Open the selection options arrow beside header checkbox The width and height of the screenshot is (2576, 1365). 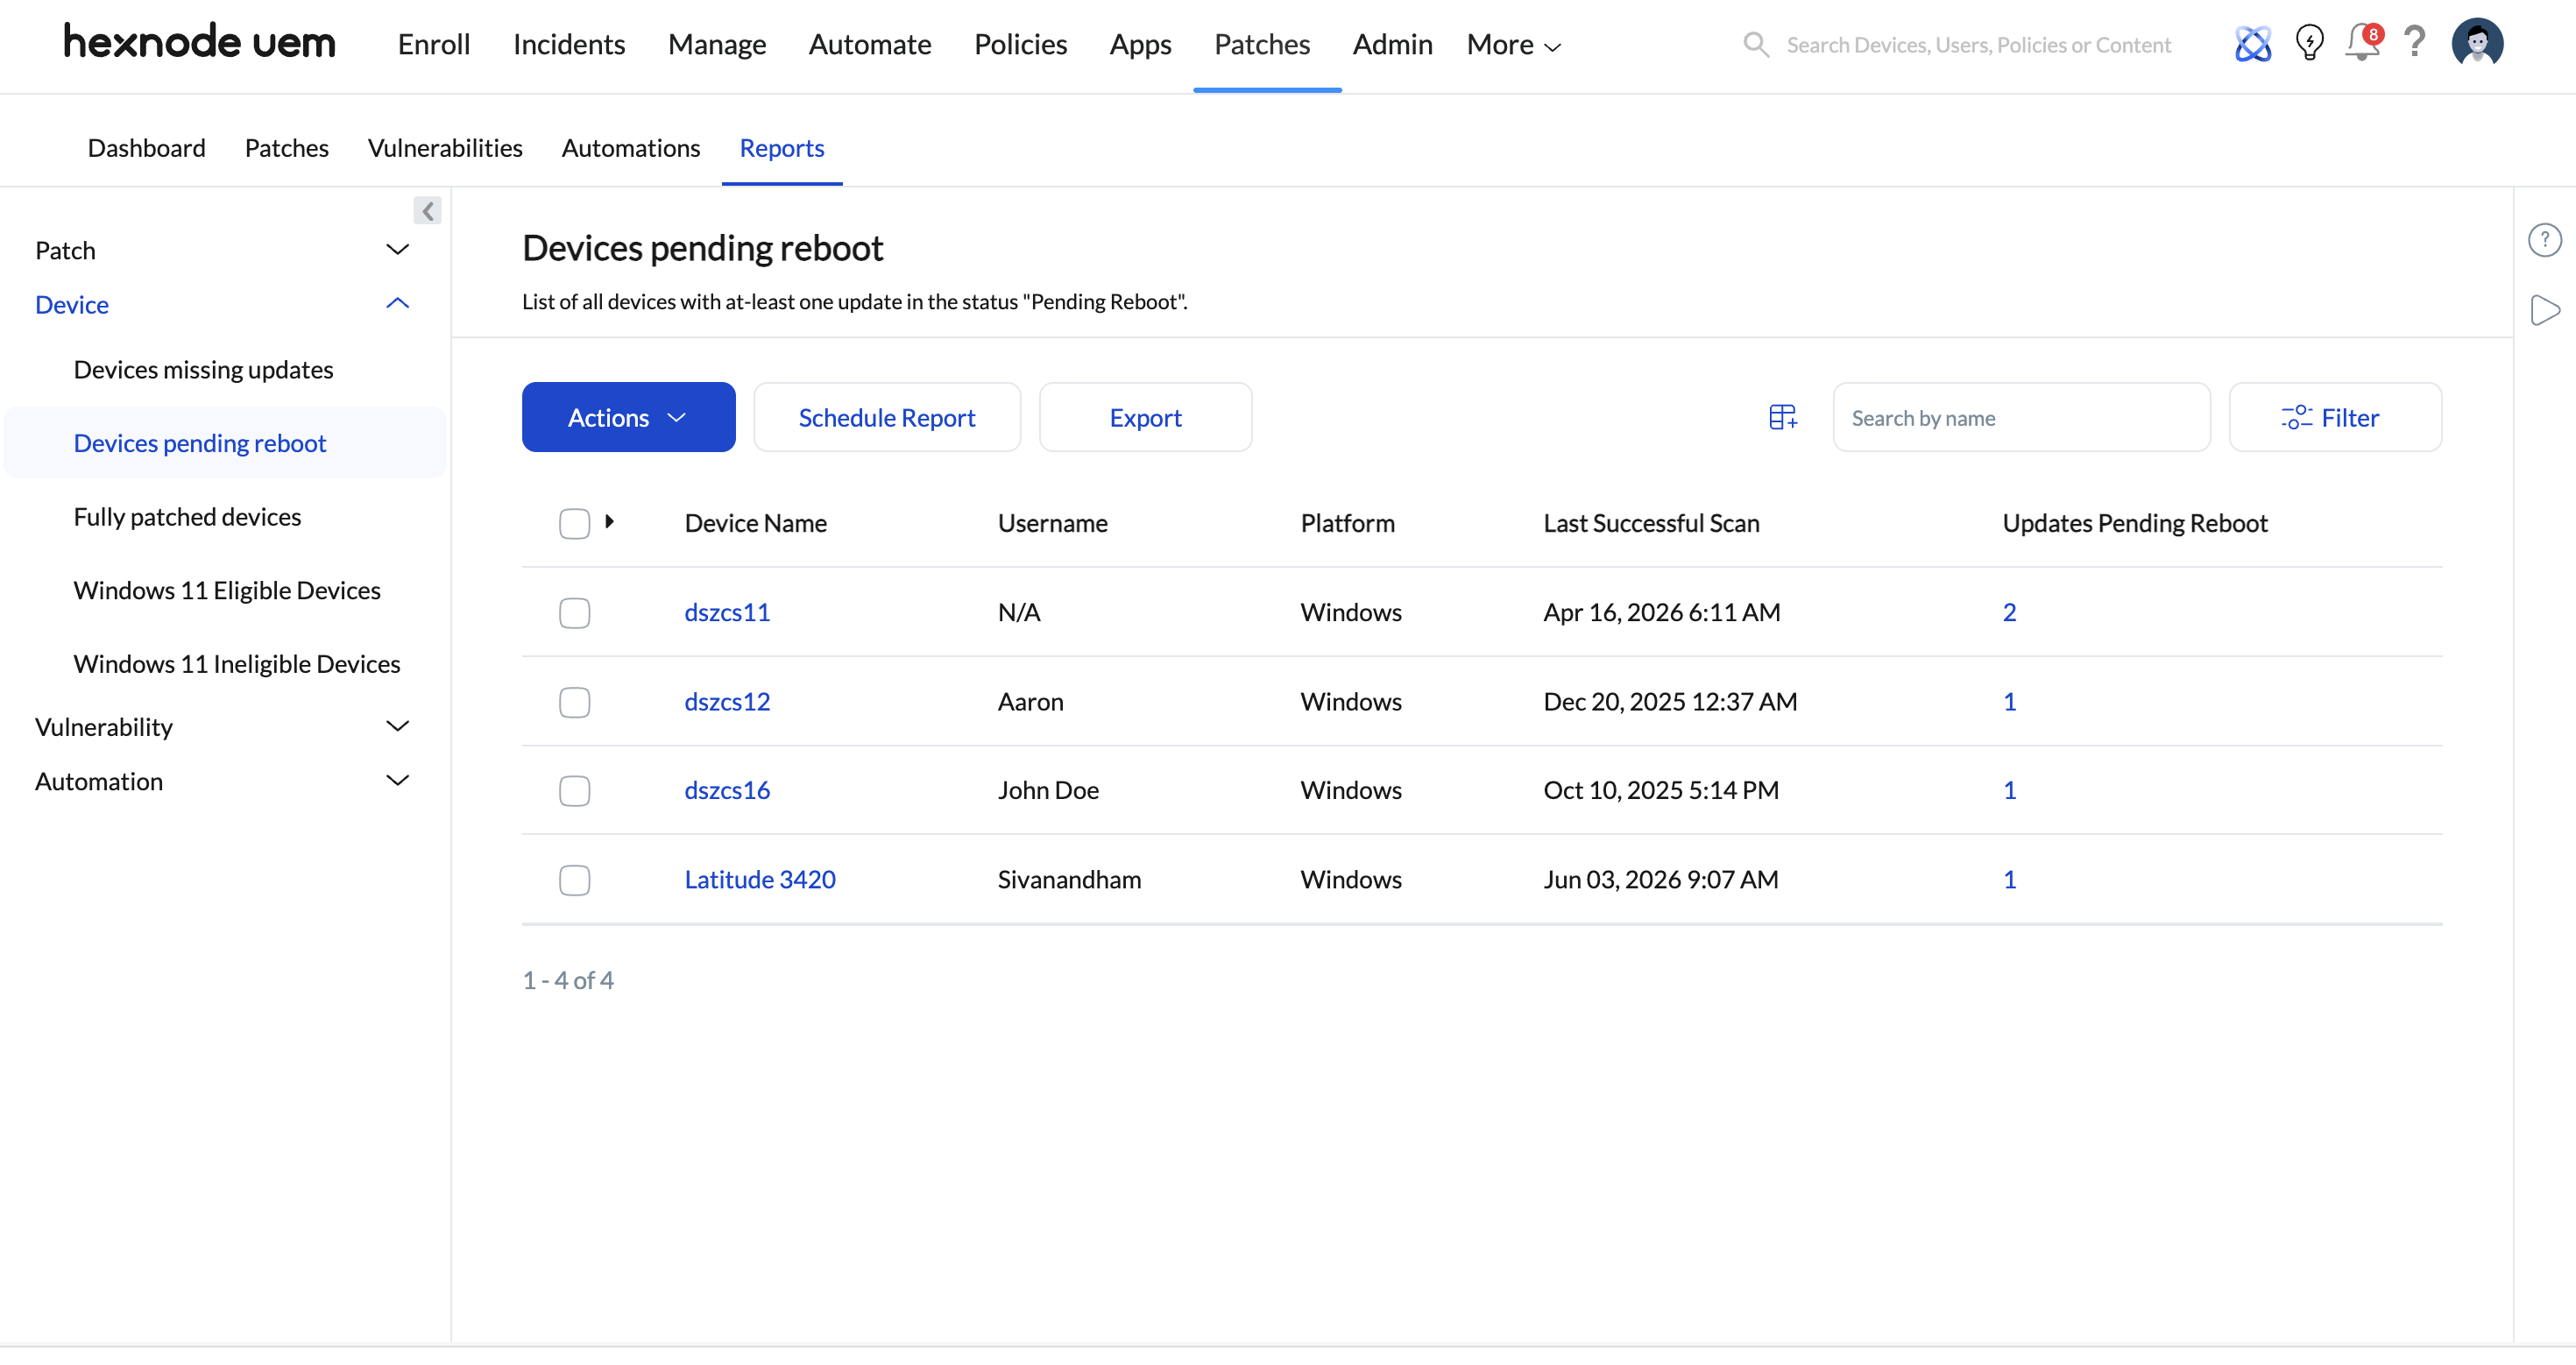[609, 521]
